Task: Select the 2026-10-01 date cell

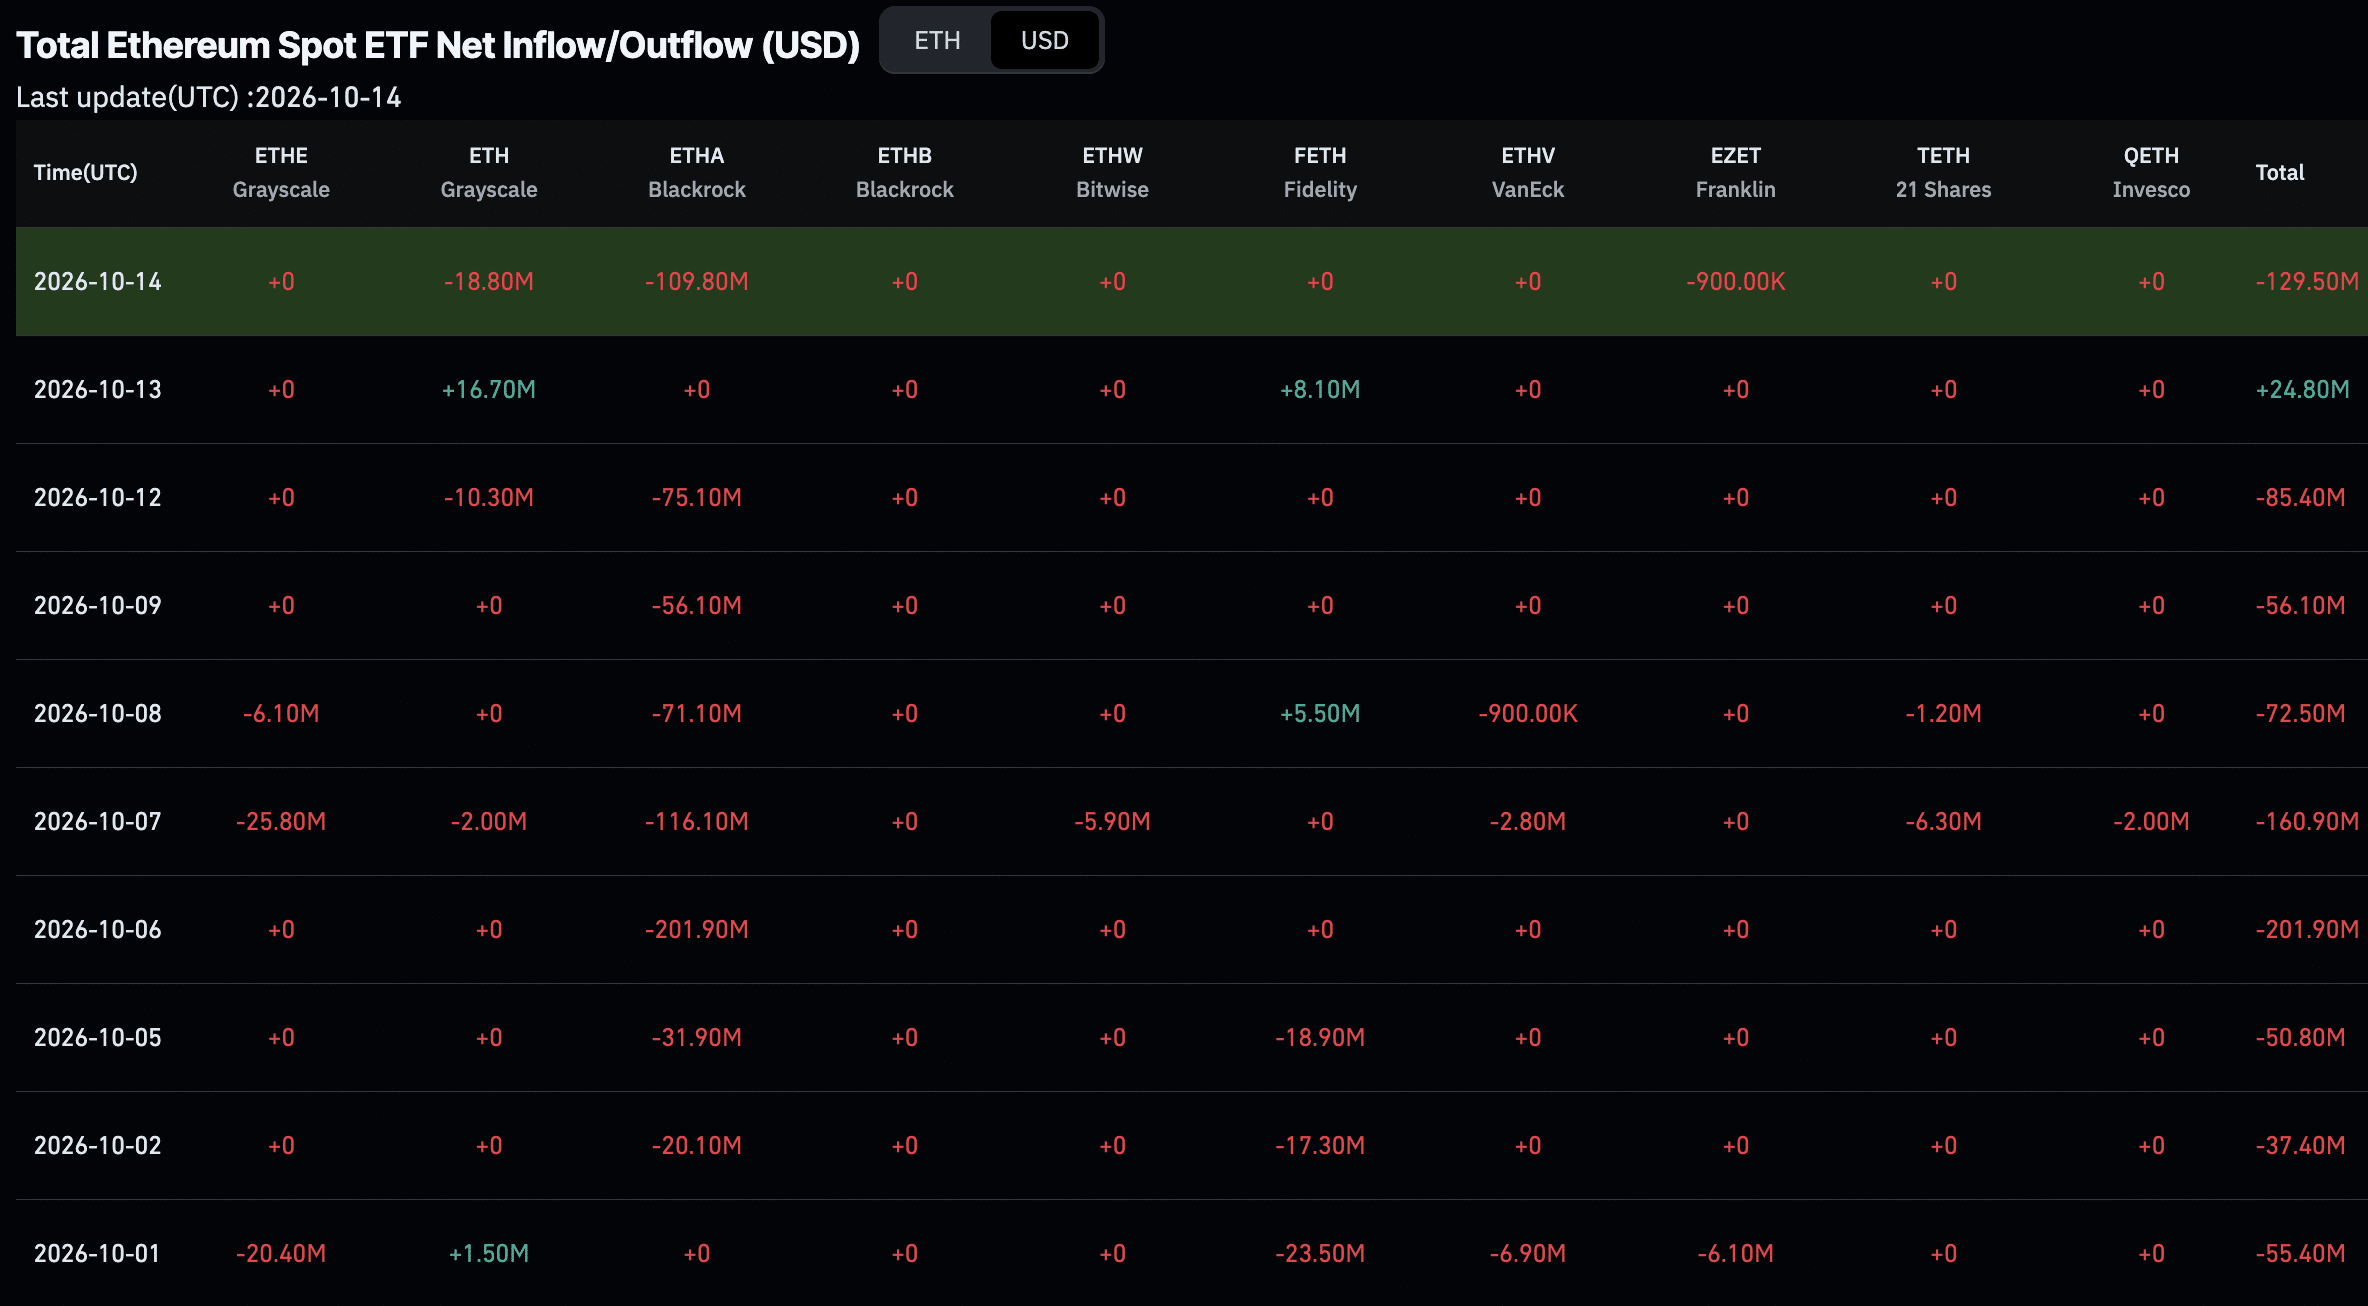Action: coord(98,1254)
